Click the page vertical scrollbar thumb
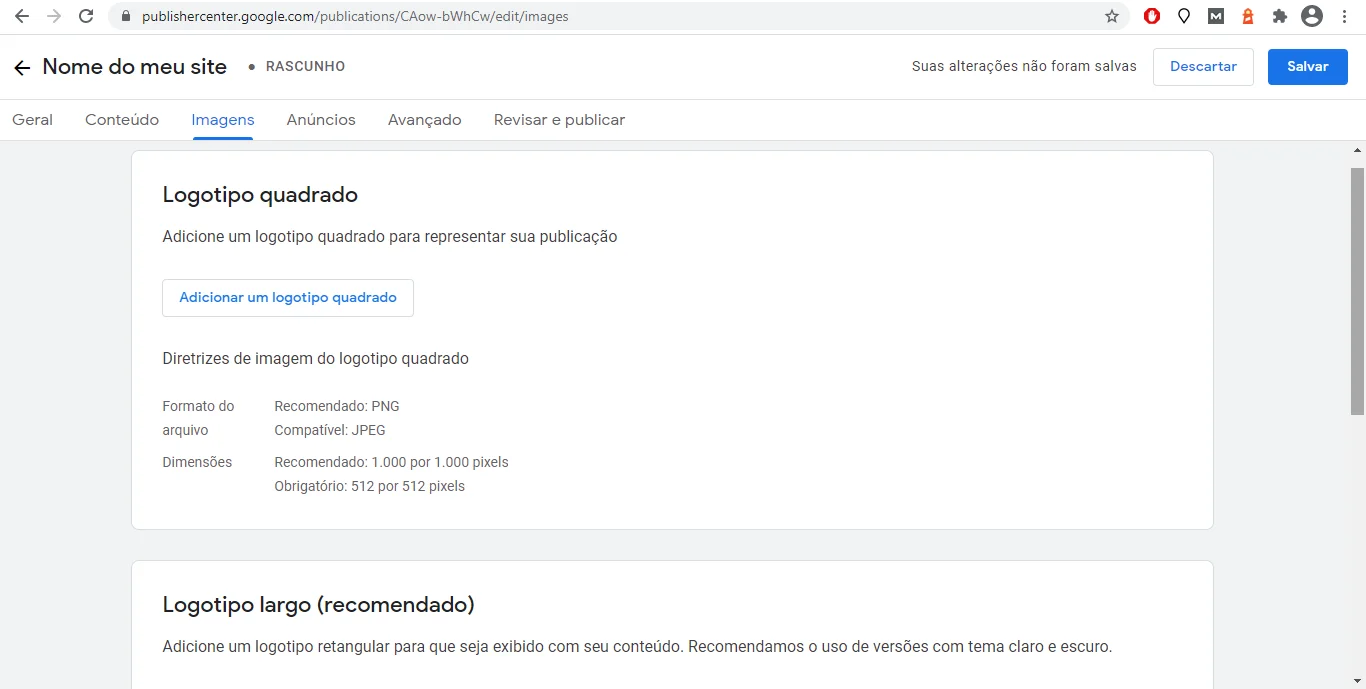 (1357, 290)
